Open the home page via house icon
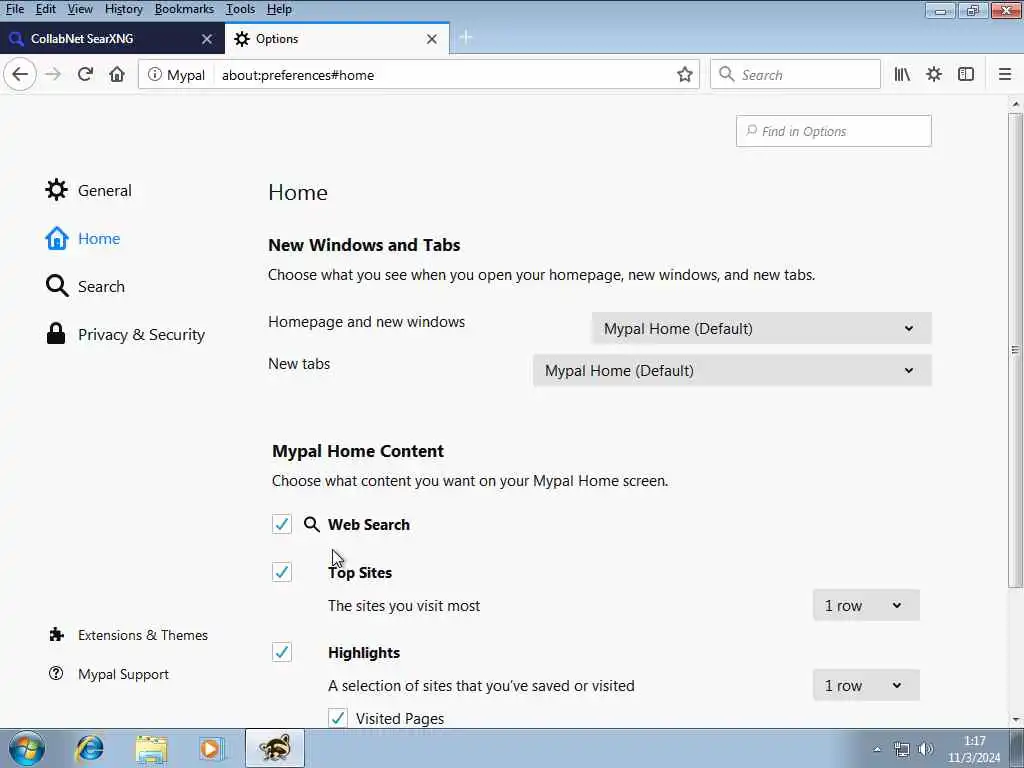 pyautogui.click(x=117, y=74)
